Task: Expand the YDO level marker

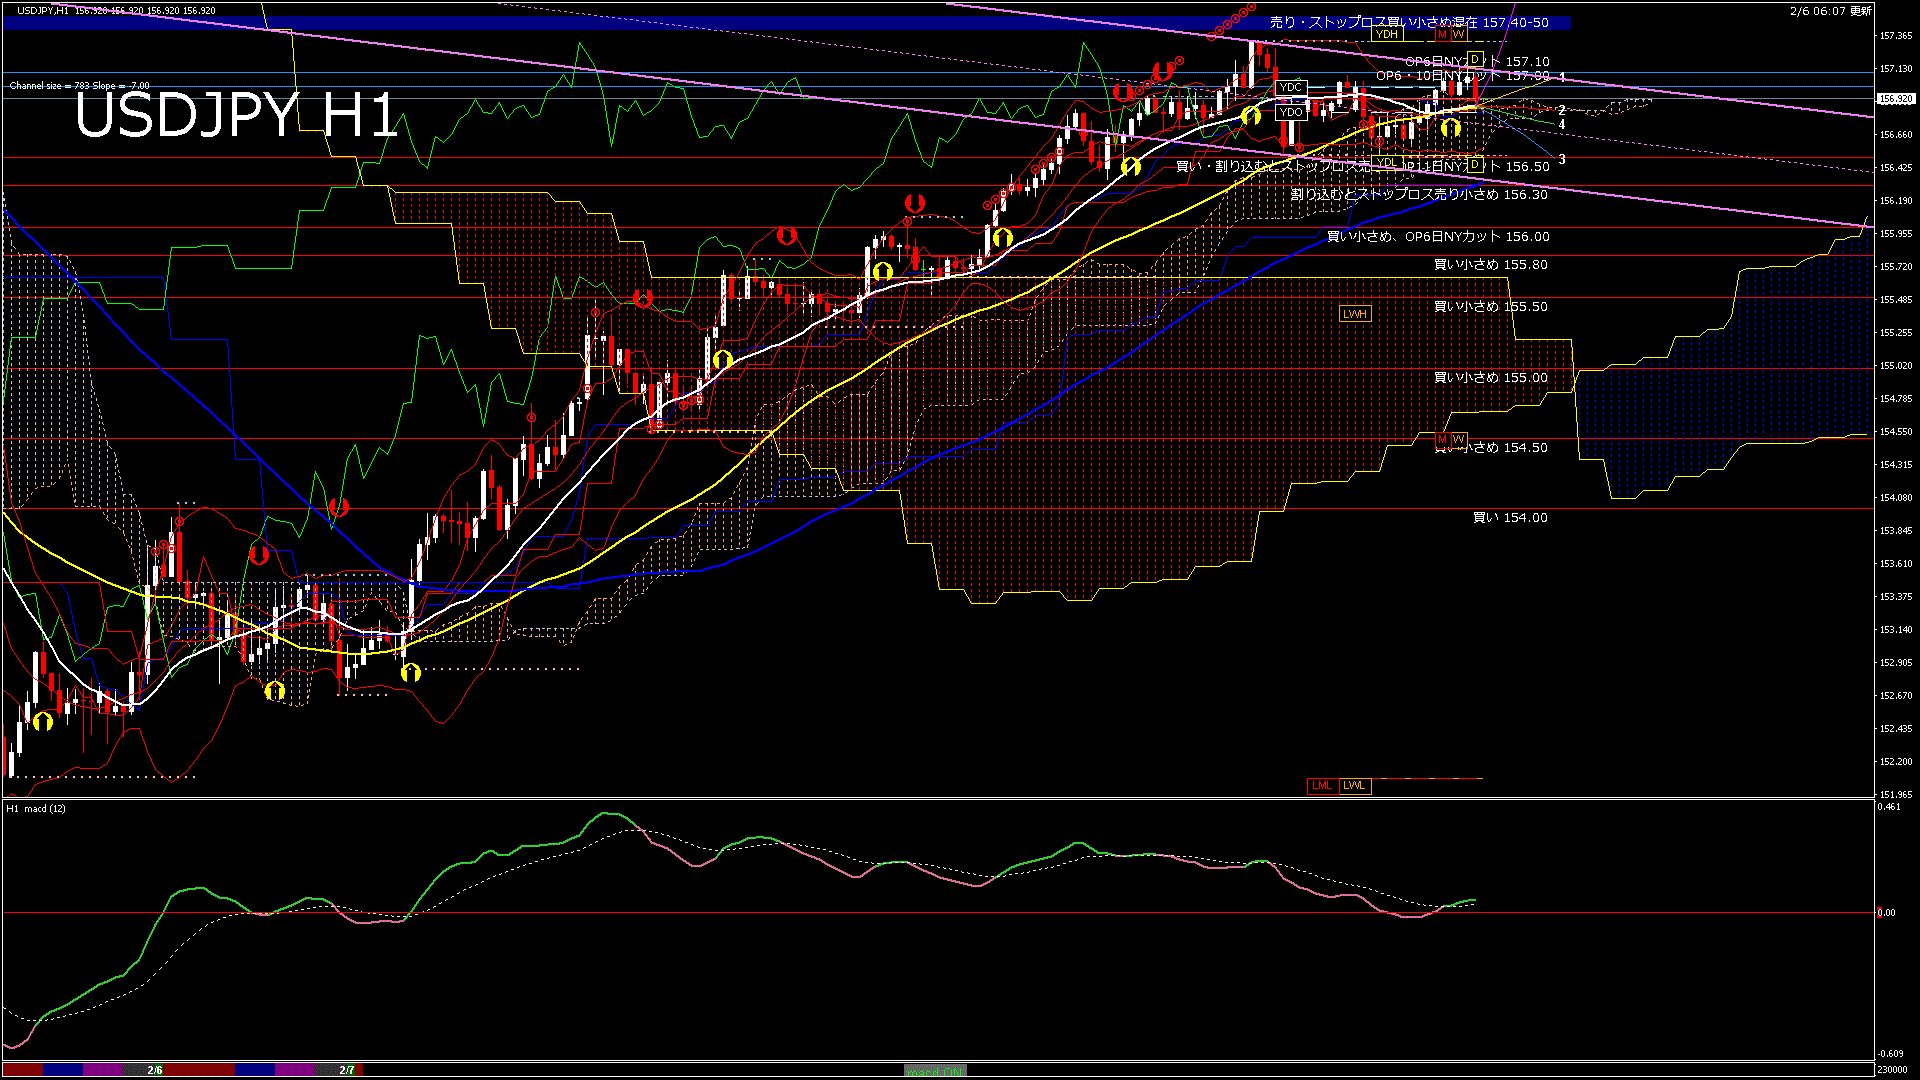Action: pyautogui.click(x=1291, y=112)
